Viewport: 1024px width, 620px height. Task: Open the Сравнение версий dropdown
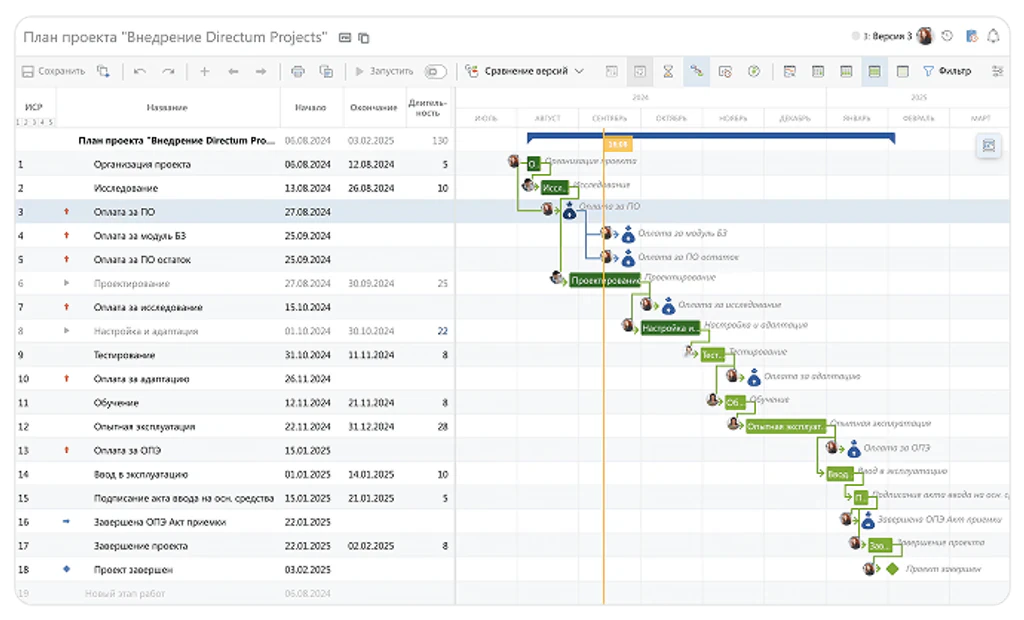pos(525,71)
